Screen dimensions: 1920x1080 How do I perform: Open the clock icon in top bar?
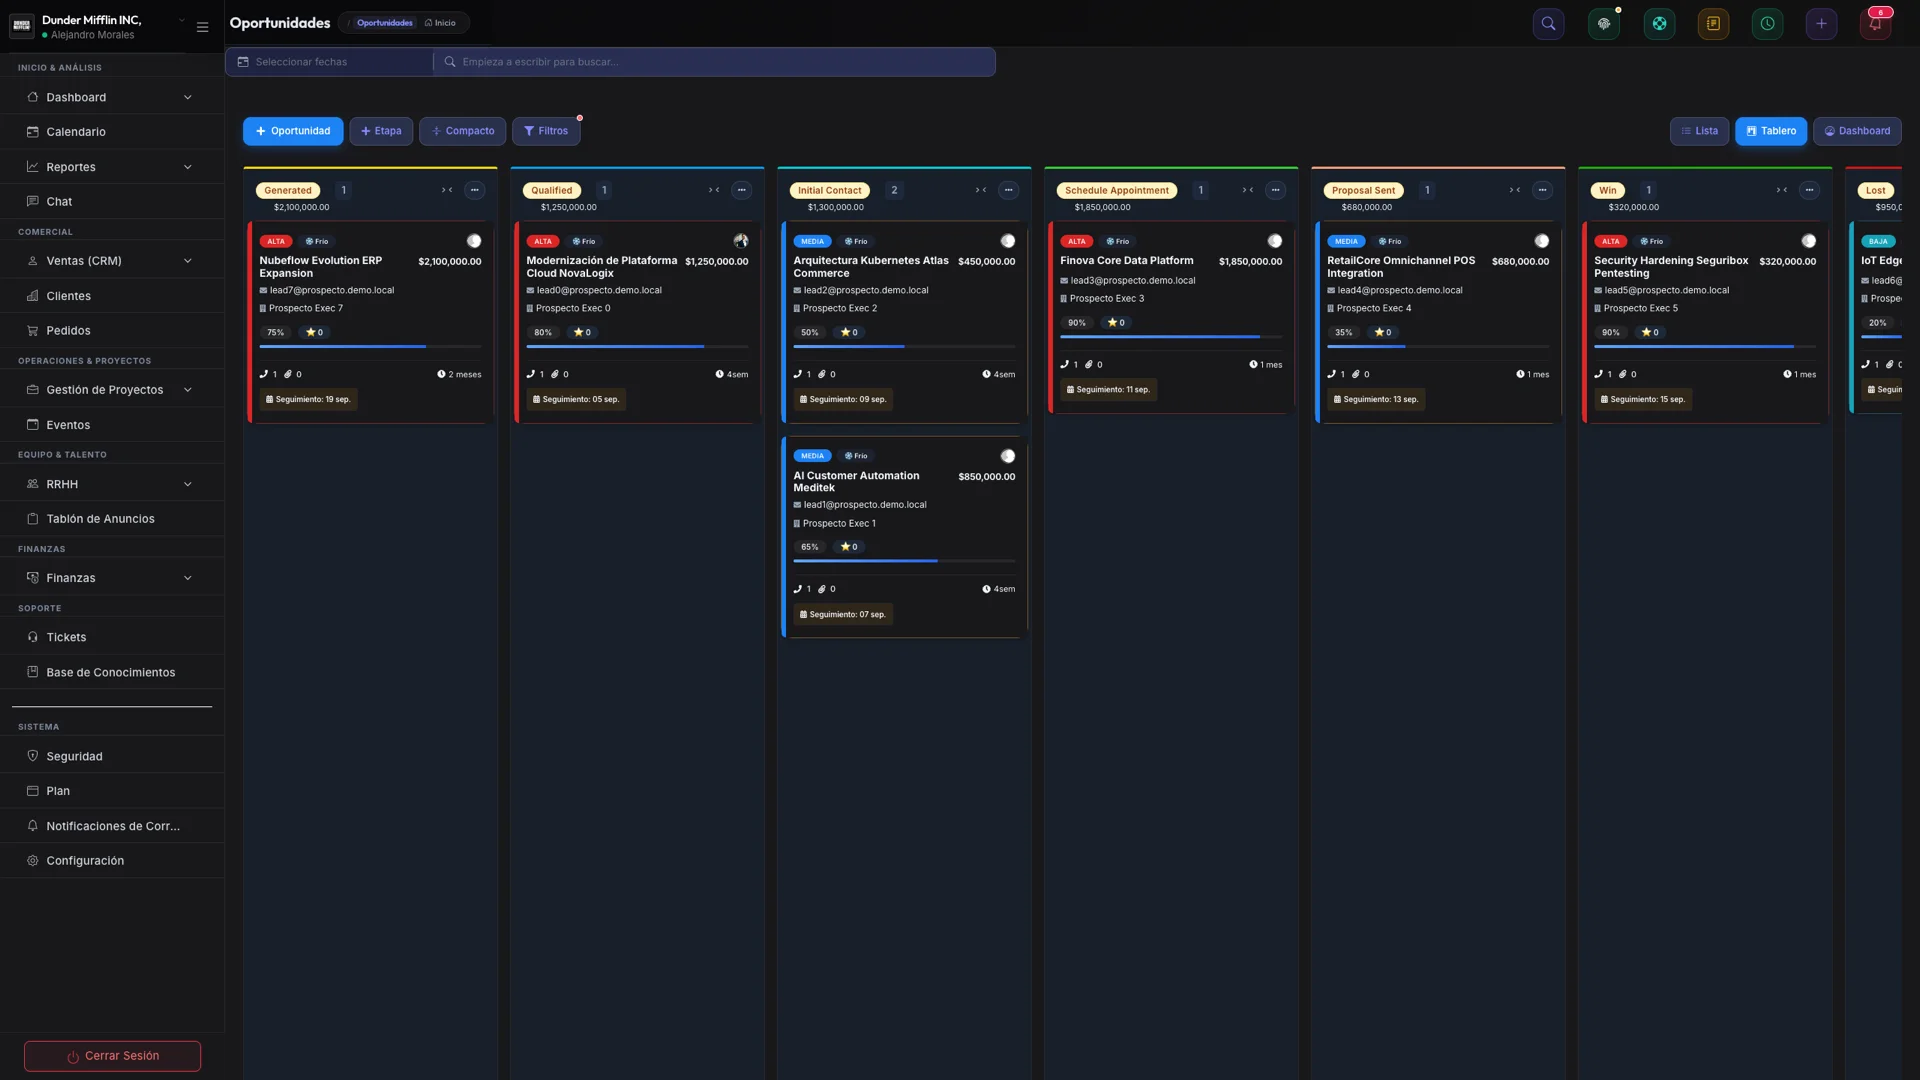tap(1767, 24)
